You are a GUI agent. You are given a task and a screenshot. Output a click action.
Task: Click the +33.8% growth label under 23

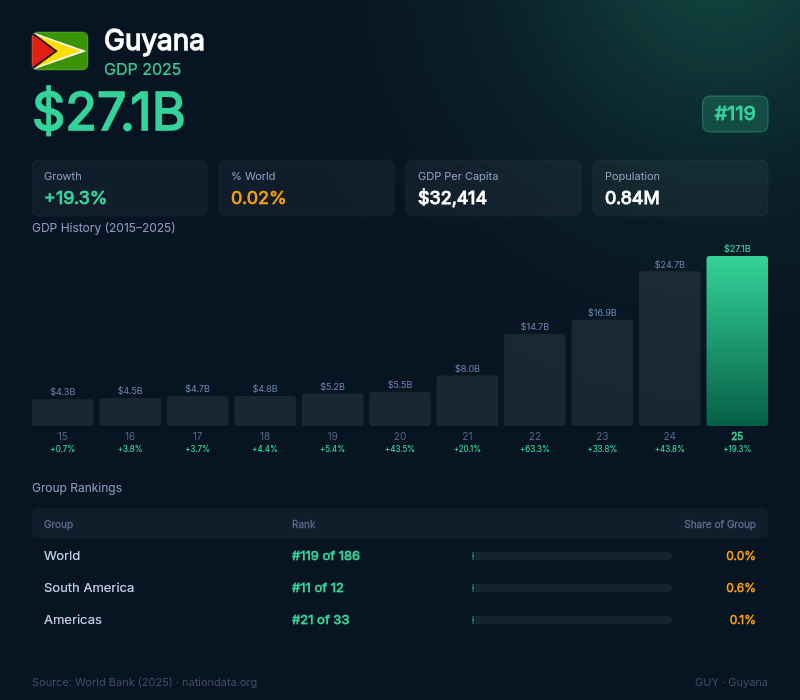click(x=602, y=449)
